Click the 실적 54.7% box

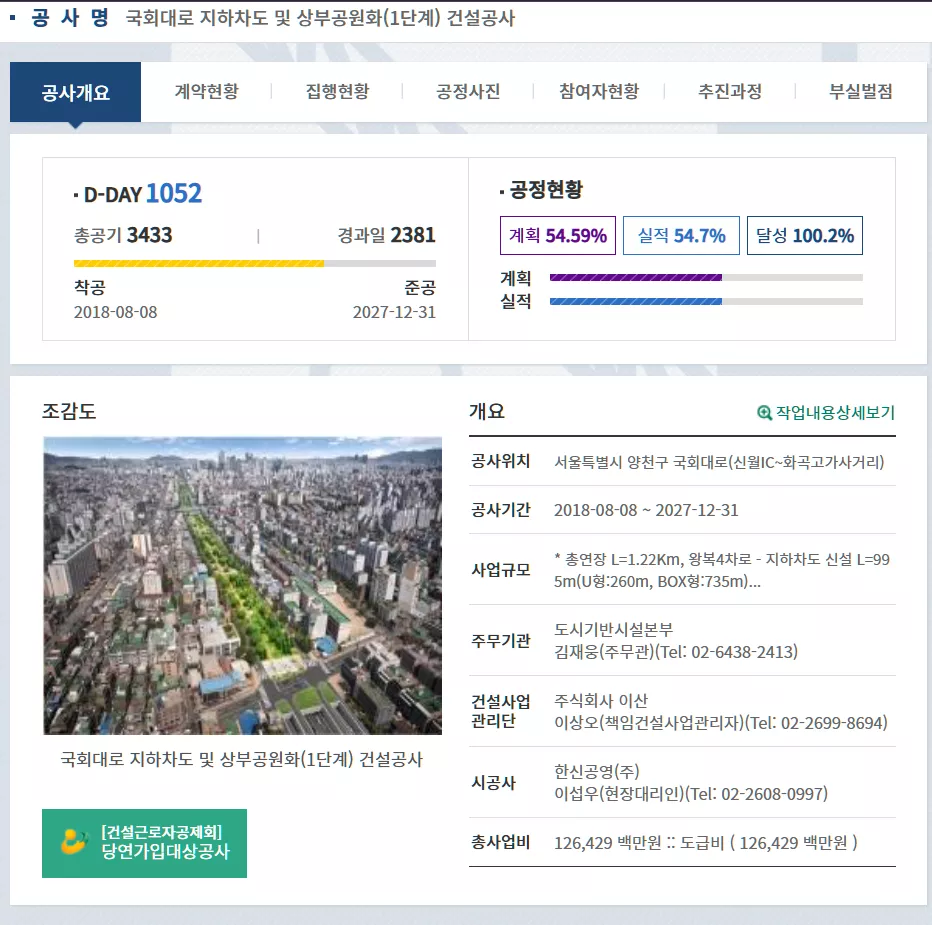681,235
